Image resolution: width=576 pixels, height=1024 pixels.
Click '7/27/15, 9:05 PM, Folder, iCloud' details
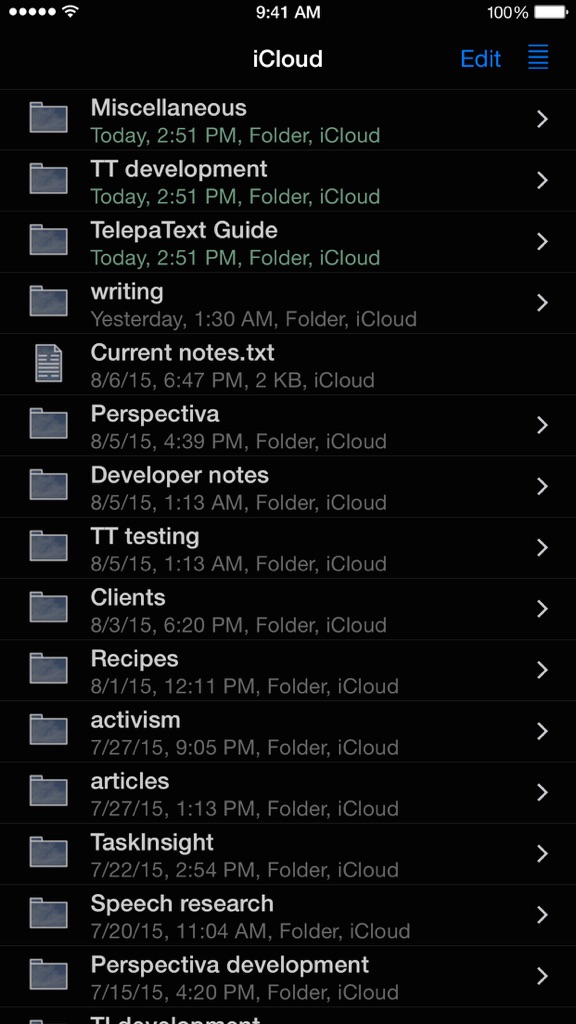pyautogui.click(x=244, y=748)
